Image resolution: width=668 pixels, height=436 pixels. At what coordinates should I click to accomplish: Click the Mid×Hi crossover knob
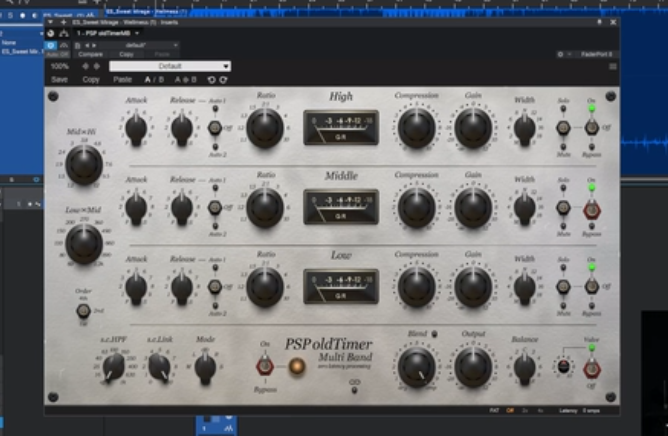[x=84, y=165]
